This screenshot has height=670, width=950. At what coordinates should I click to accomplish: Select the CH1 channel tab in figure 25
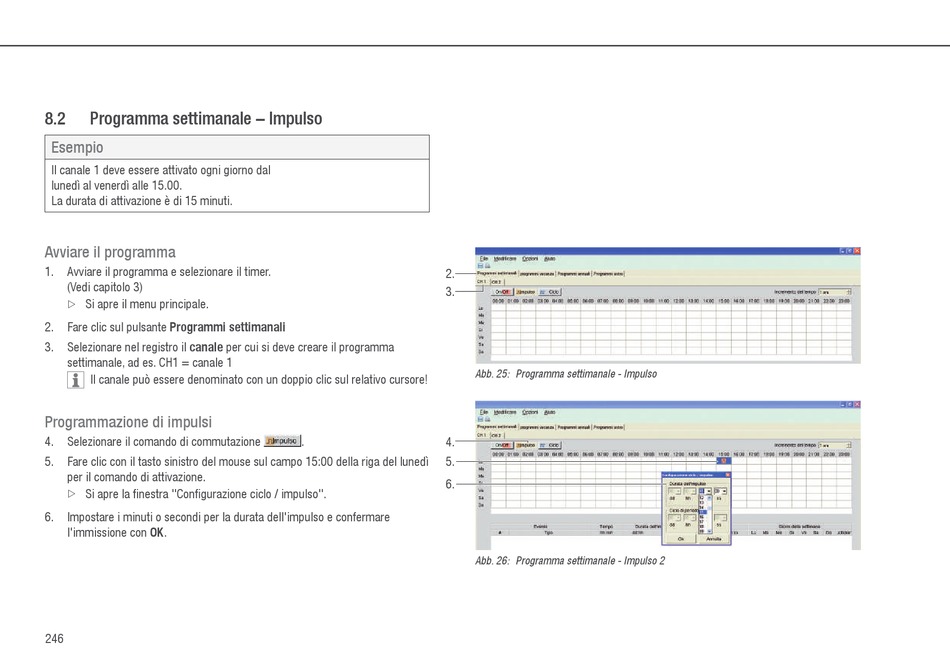pos(482,282)
